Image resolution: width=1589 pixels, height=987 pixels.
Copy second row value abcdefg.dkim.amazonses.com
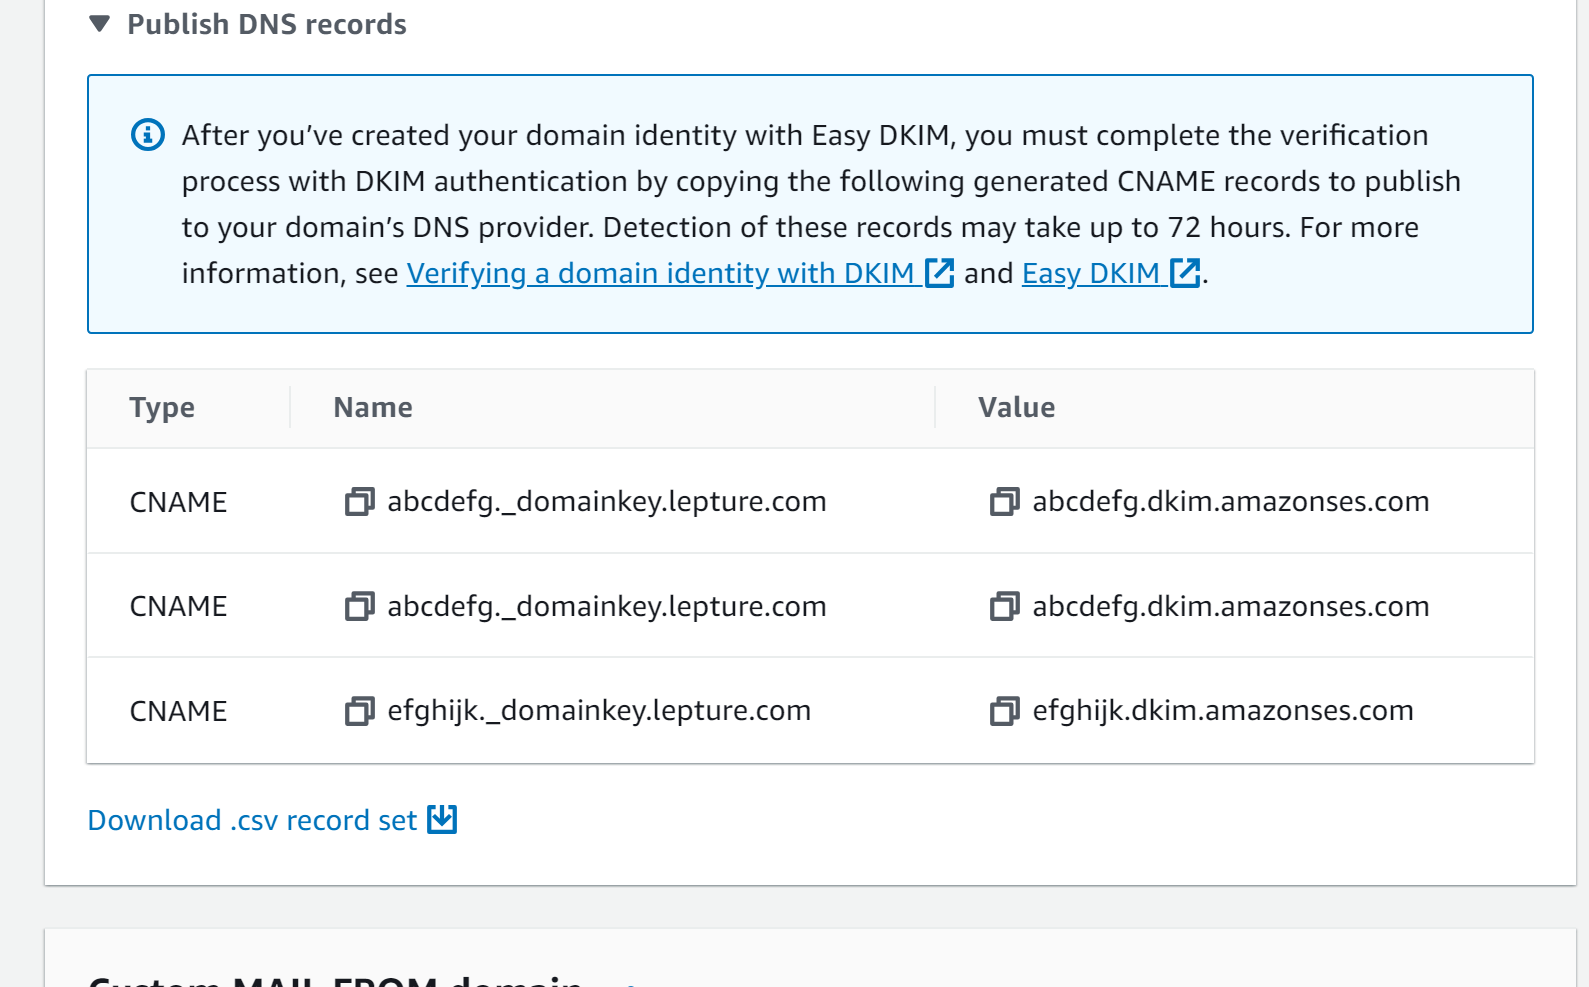[x=1004, y=606]
